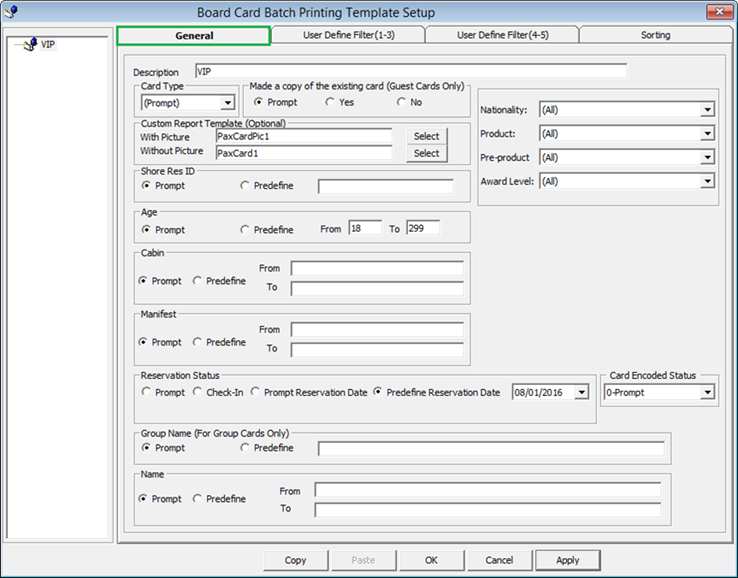Select the General tab
The height and width of the screenshot is (578, 738).
(x=194, y=36)
